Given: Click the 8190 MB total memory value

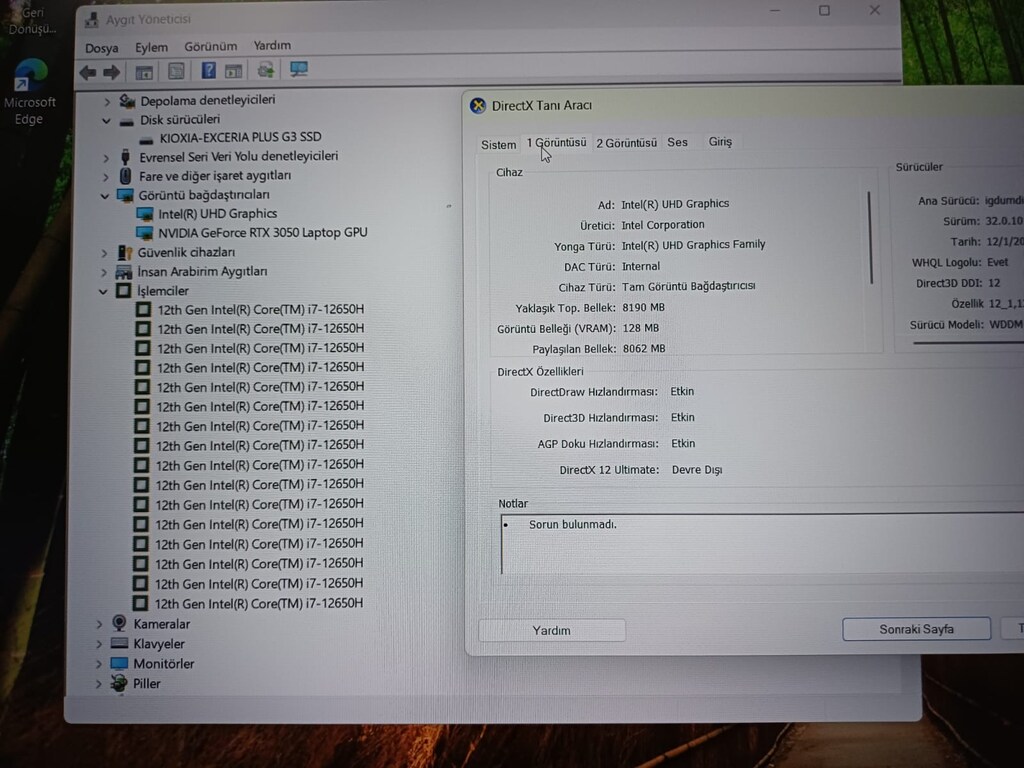Looking at the screenshot, I should [x=643, y=308].
